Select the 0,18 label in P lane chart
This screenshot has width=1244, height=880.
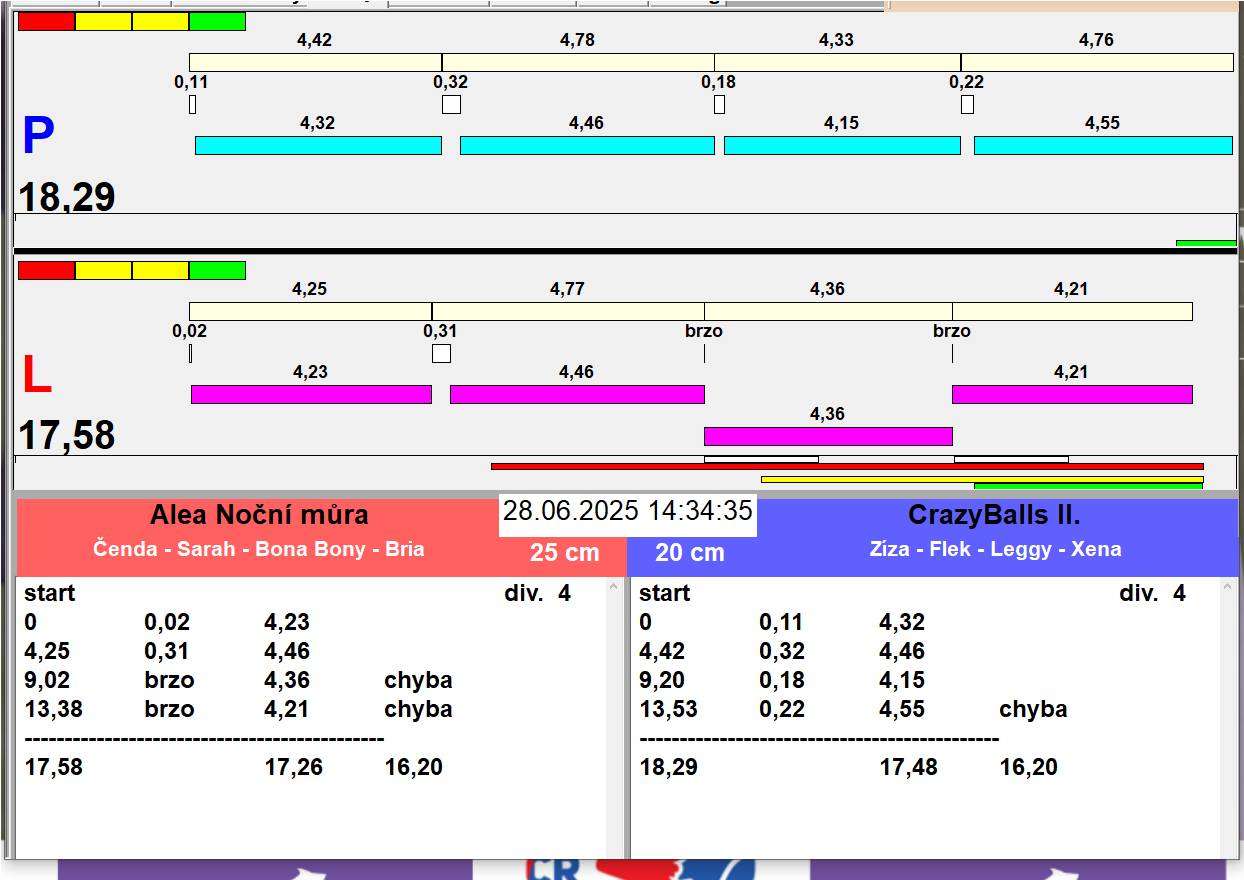(718, 83)
